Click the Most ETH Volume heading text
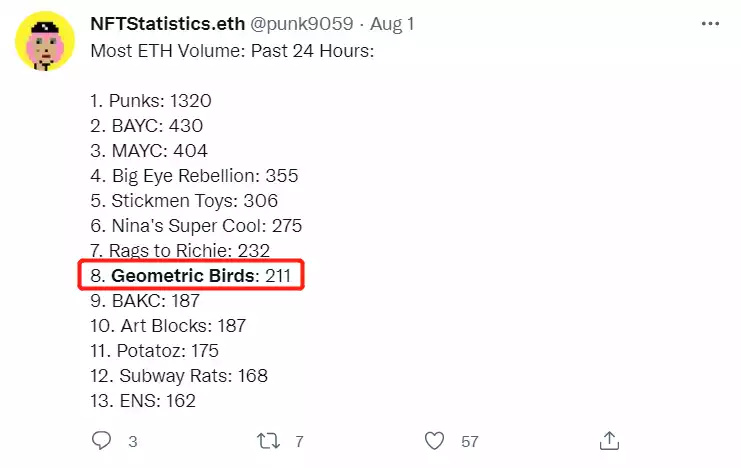Viewport: 741px width, 468px height. [x=232, y=50]
